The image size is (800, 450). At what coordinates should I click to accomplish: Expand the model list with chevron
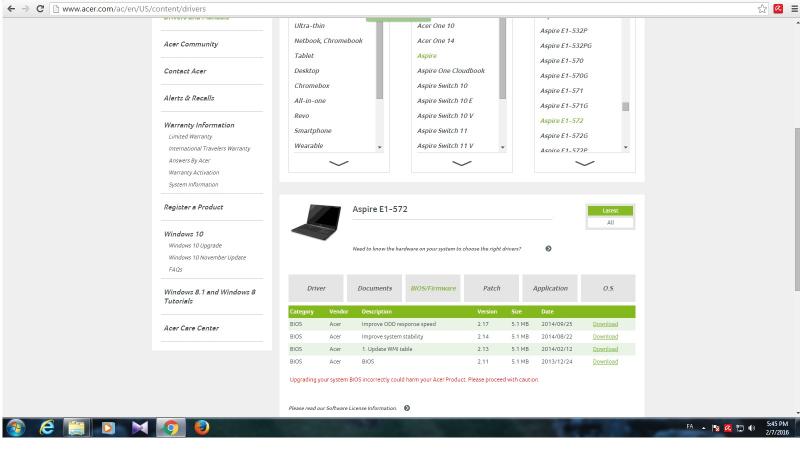coord(585,163)
